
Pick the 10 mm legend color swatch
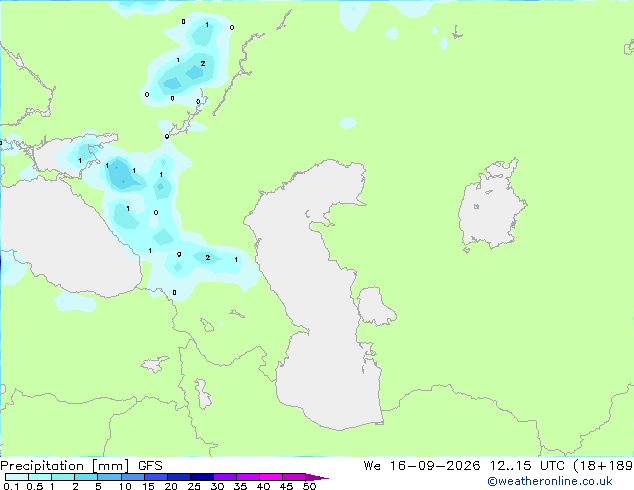point(133,477)
